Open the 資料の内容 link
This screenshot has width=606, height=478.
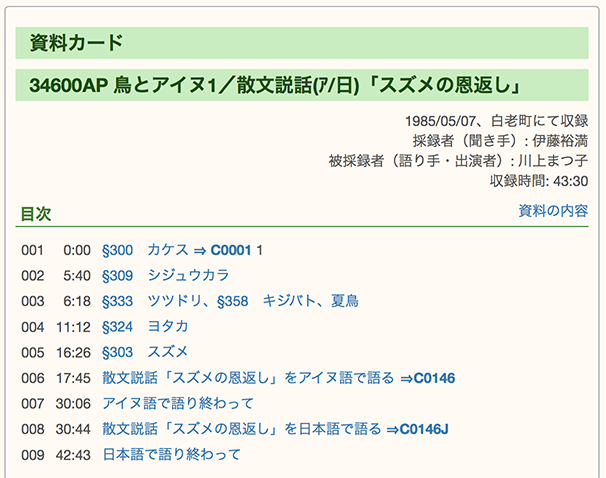(552, 211)
